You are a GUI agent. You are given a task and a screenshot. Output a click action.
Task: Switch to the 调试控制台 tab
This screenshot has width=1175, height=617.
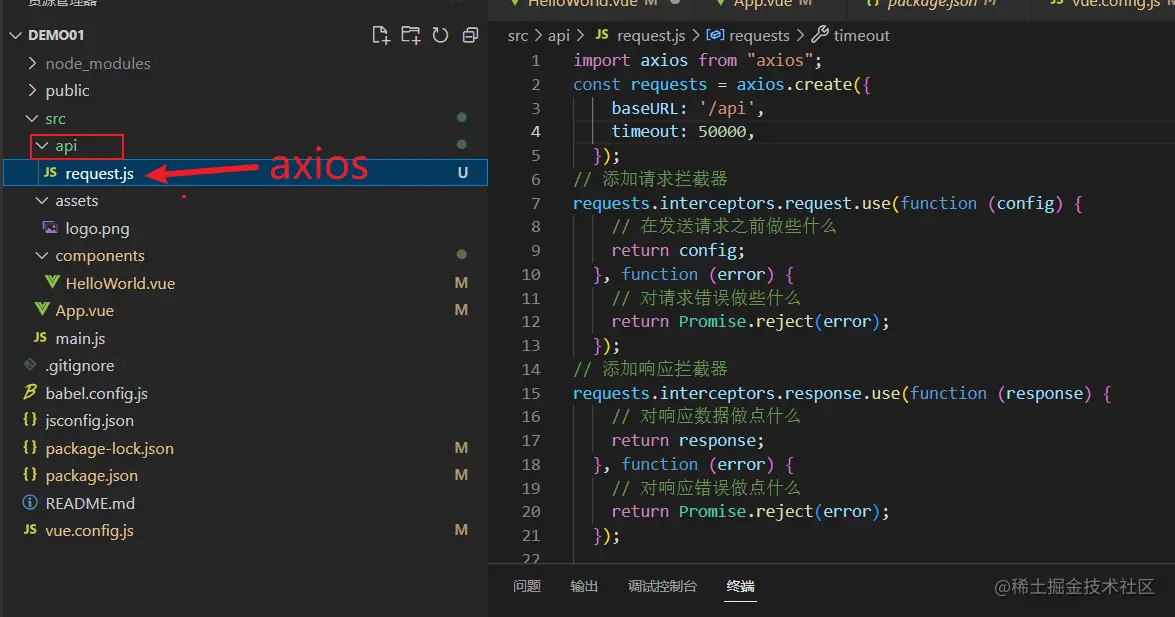662,586
